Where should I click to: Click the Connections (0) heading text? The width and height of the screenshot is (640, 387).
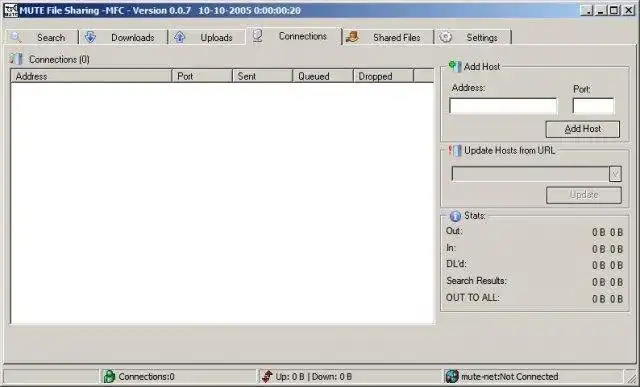coord(59,60)
